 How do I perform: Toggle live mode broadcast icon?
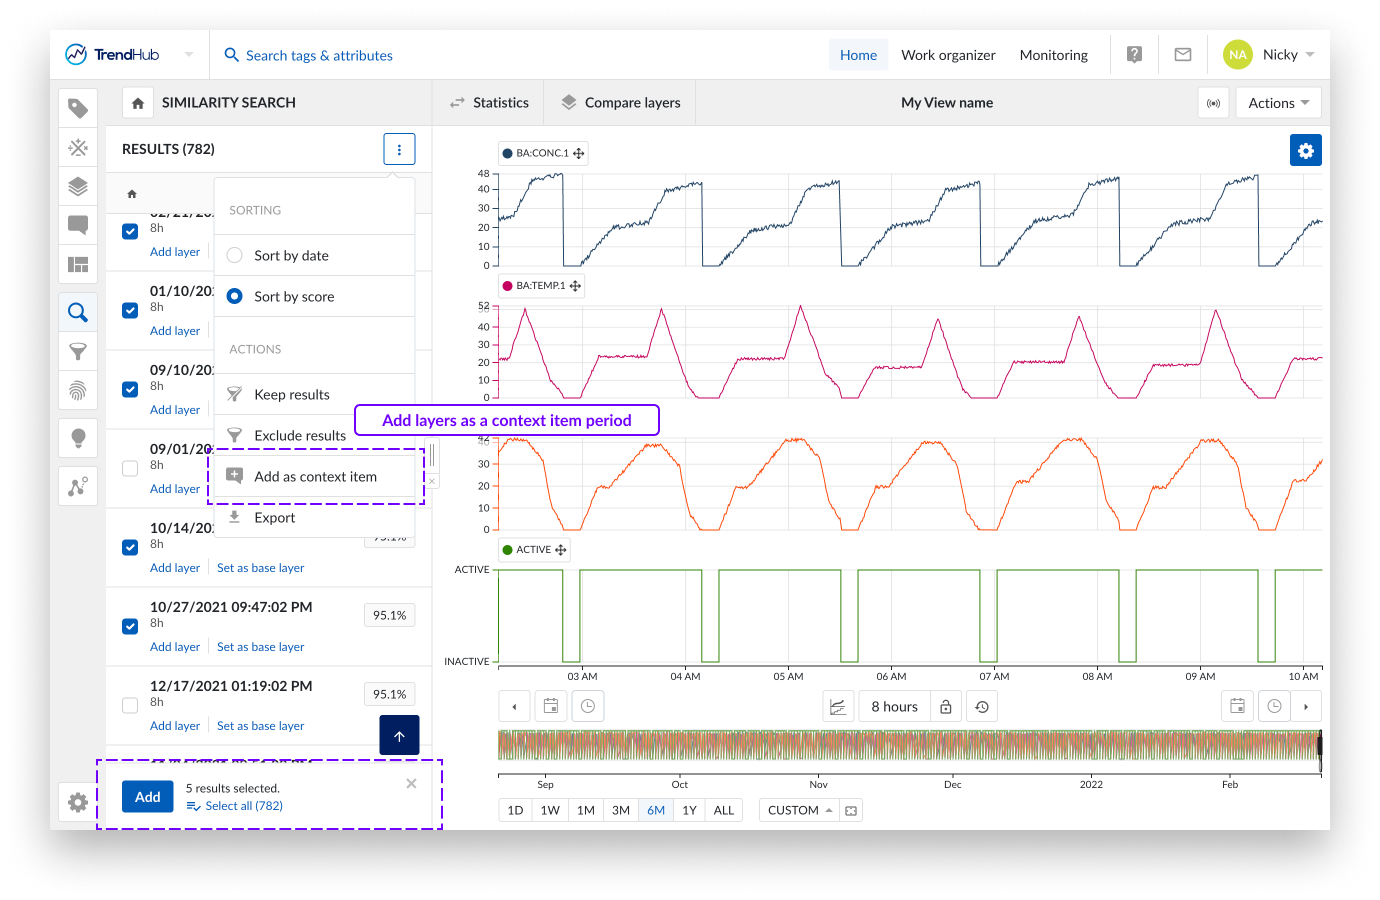point(1213,103)
